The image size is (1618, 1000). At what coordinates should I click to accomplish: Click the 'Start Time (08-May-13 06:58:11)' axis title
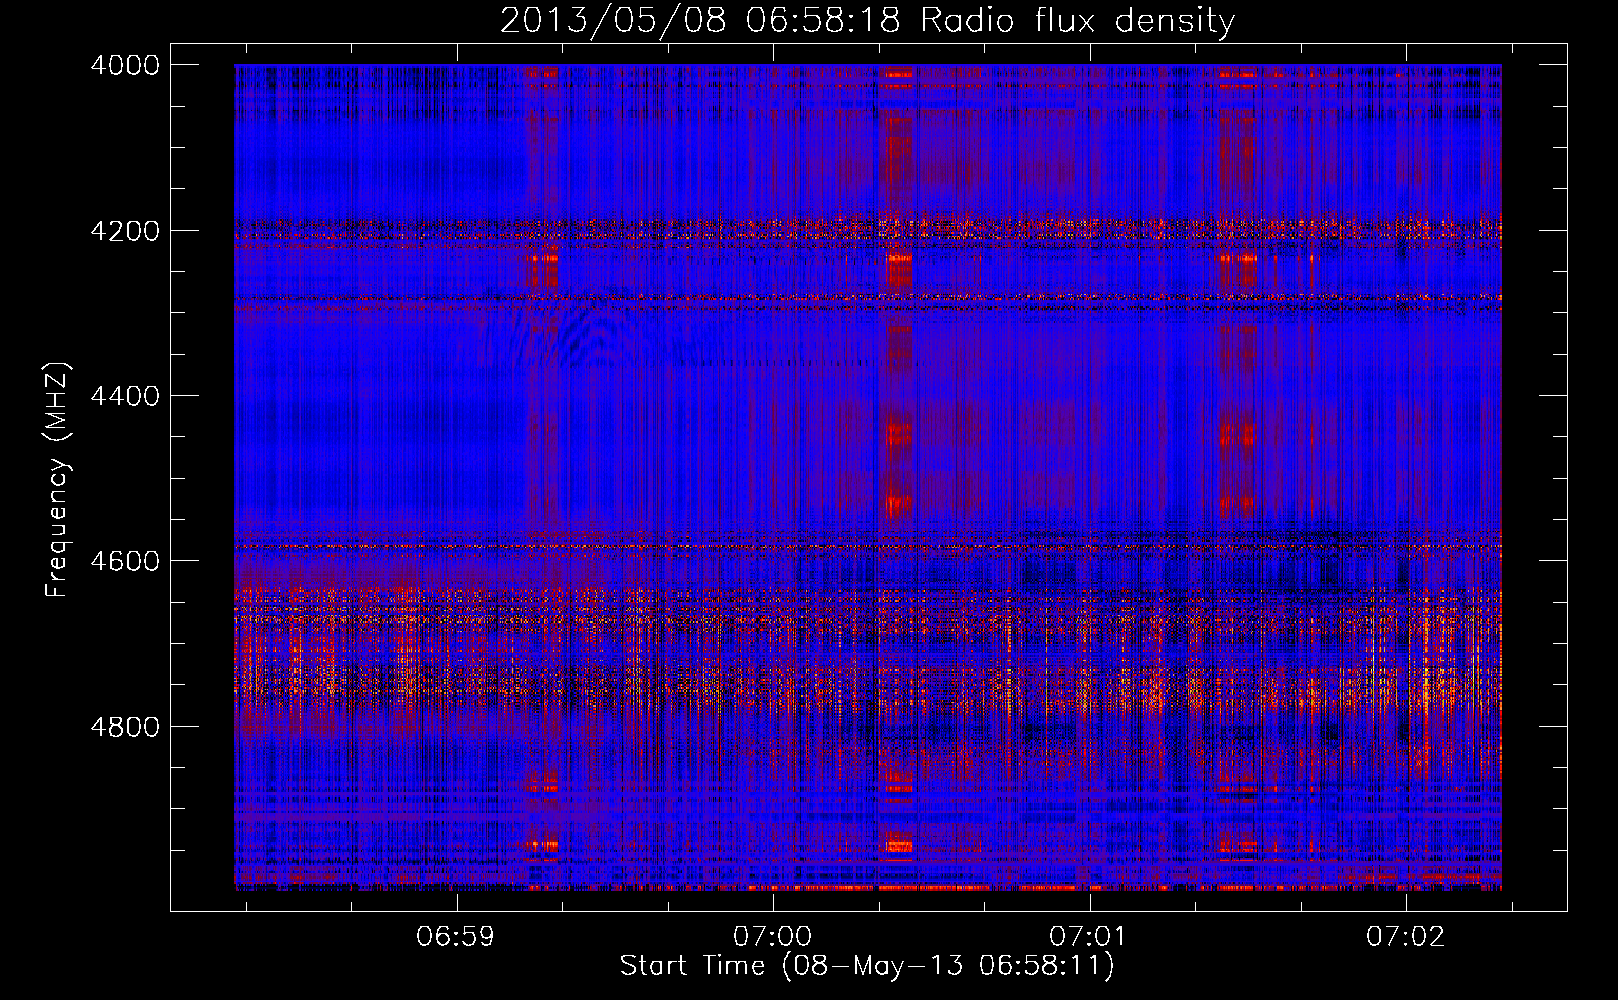[867, 966]
